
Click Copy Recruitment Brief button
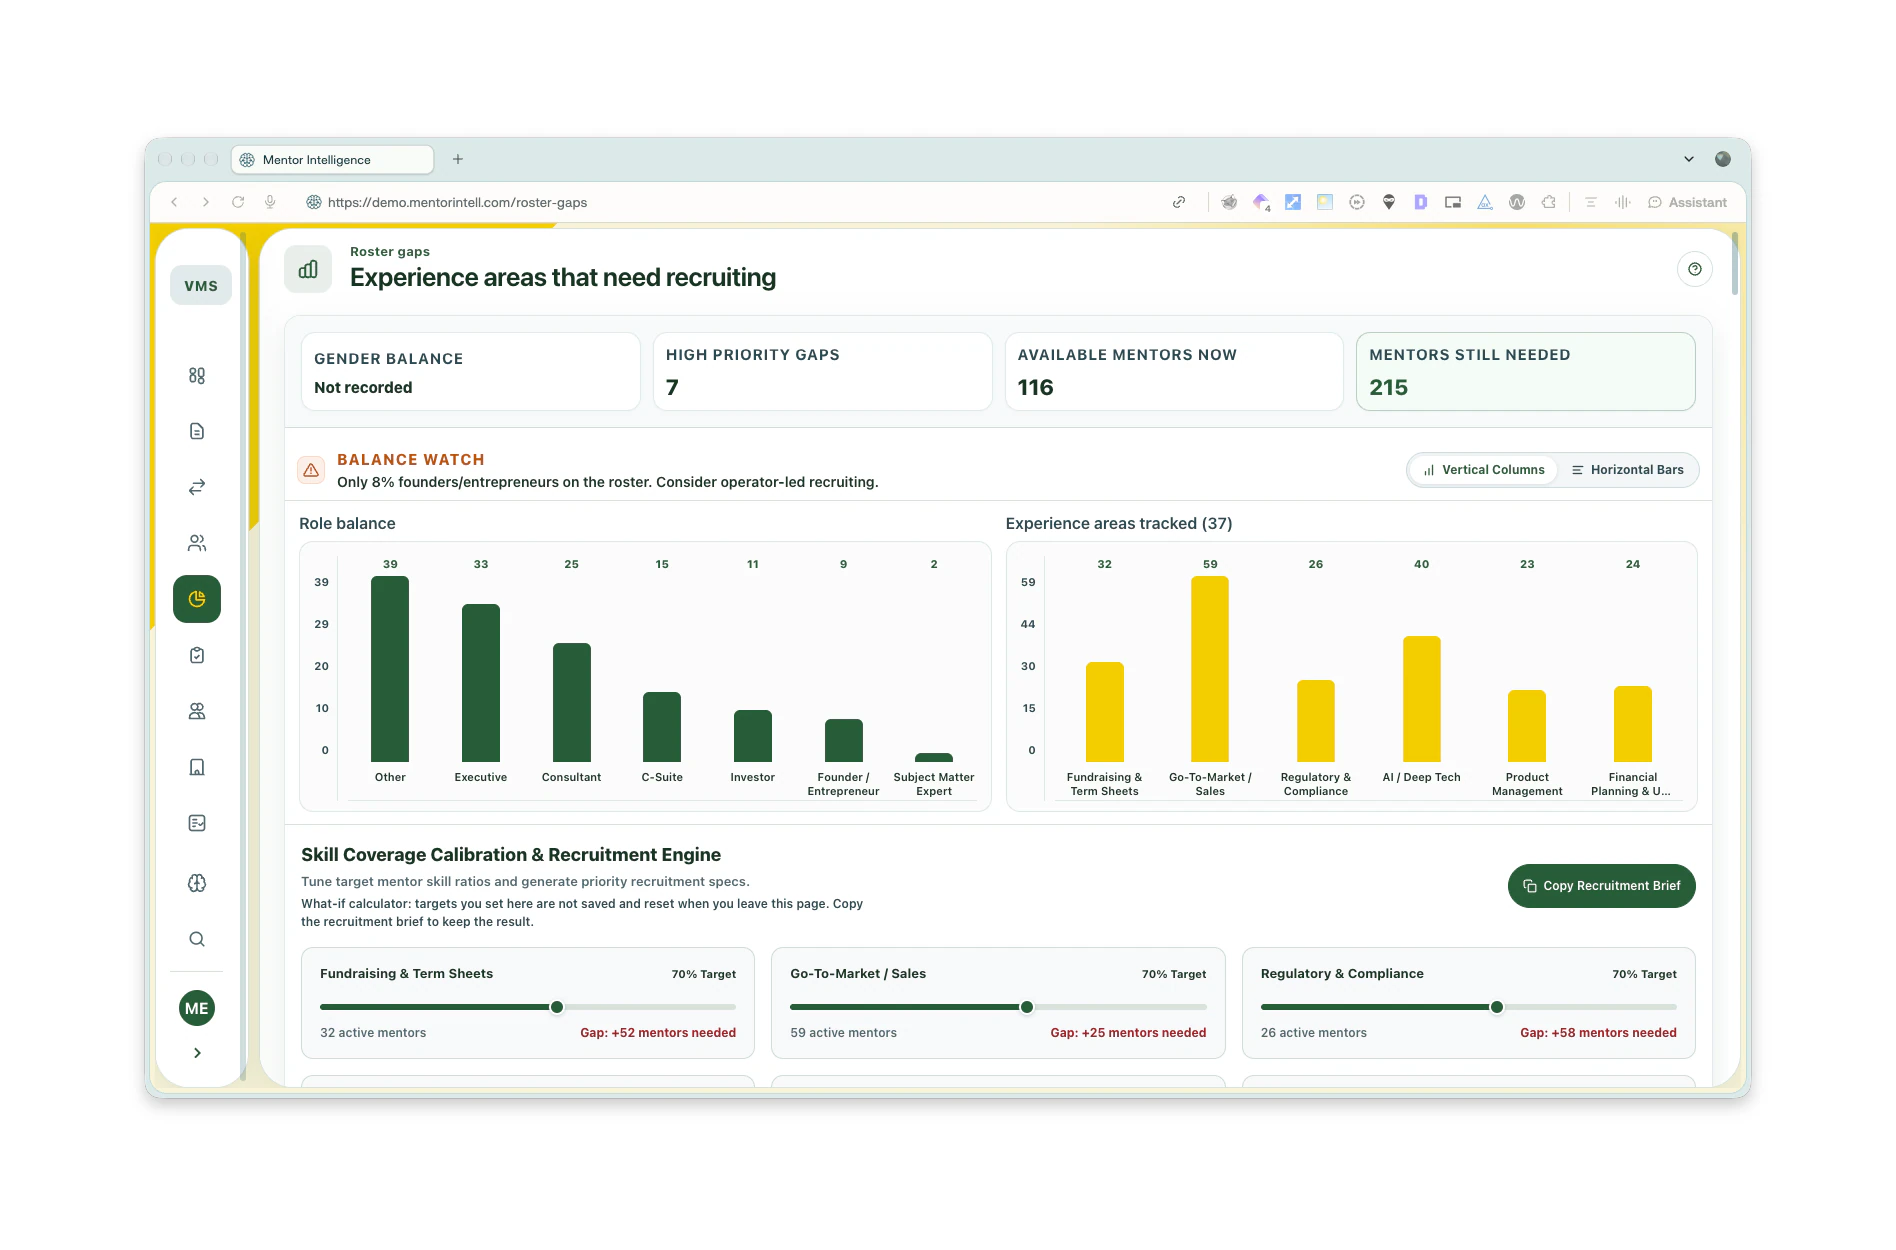pos(1601,886)
